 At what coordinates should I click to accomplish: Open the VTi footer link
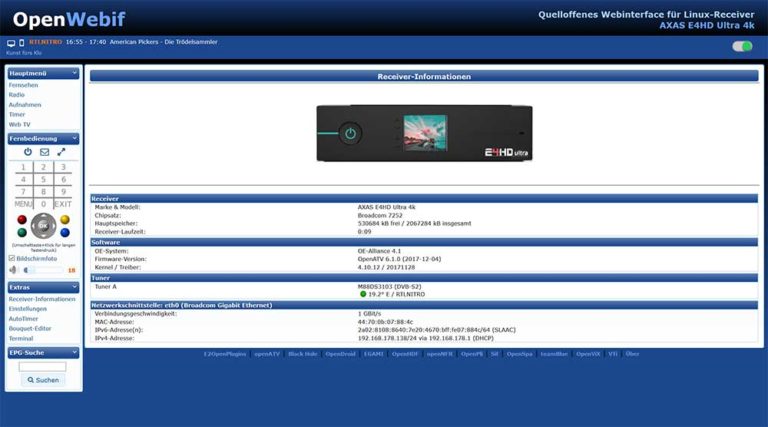click(613, 354)
